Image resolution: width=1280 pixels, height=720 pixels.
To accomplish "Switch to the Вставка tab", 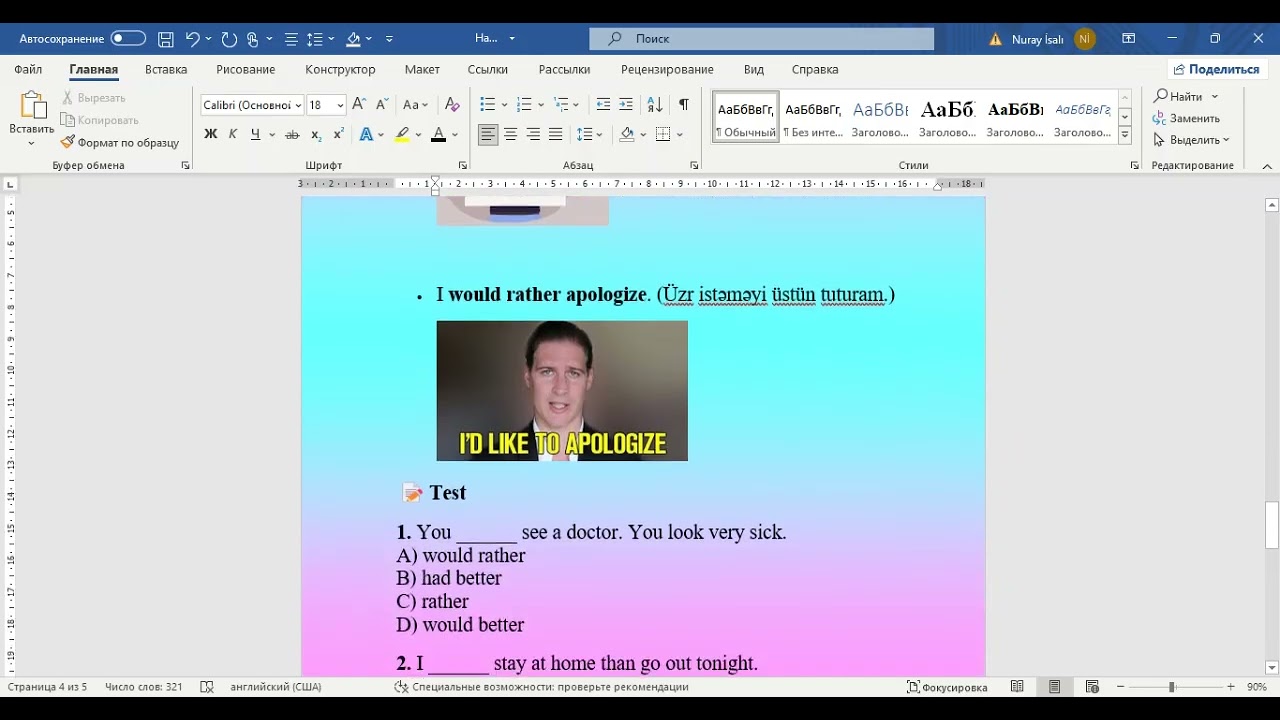I will coord(166,70).
